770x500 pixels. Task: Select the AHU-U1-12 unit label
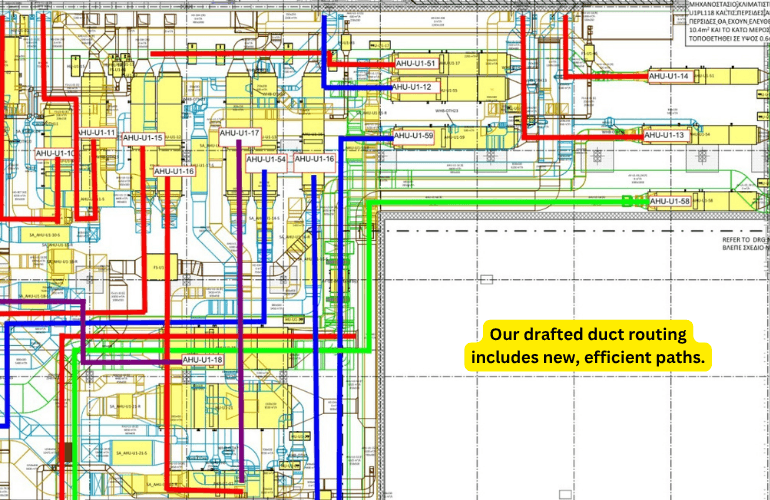coord(411,88)
